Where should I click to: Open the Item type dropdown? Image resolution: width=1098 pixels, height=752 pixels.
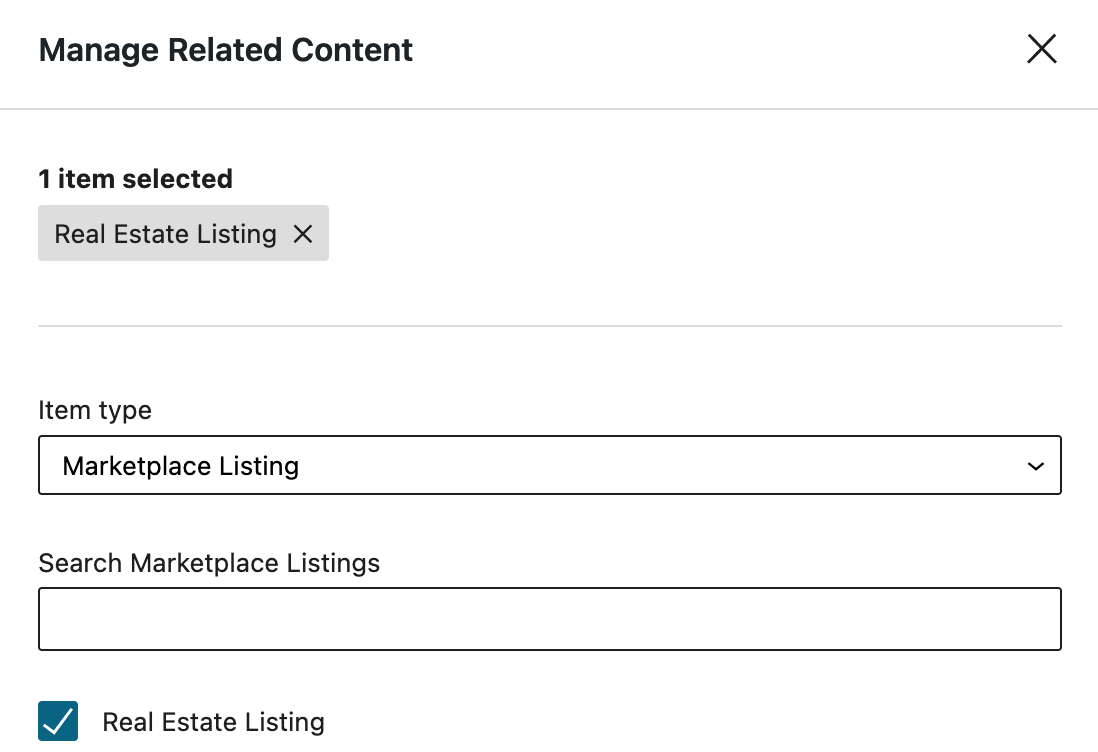(549, 465)
